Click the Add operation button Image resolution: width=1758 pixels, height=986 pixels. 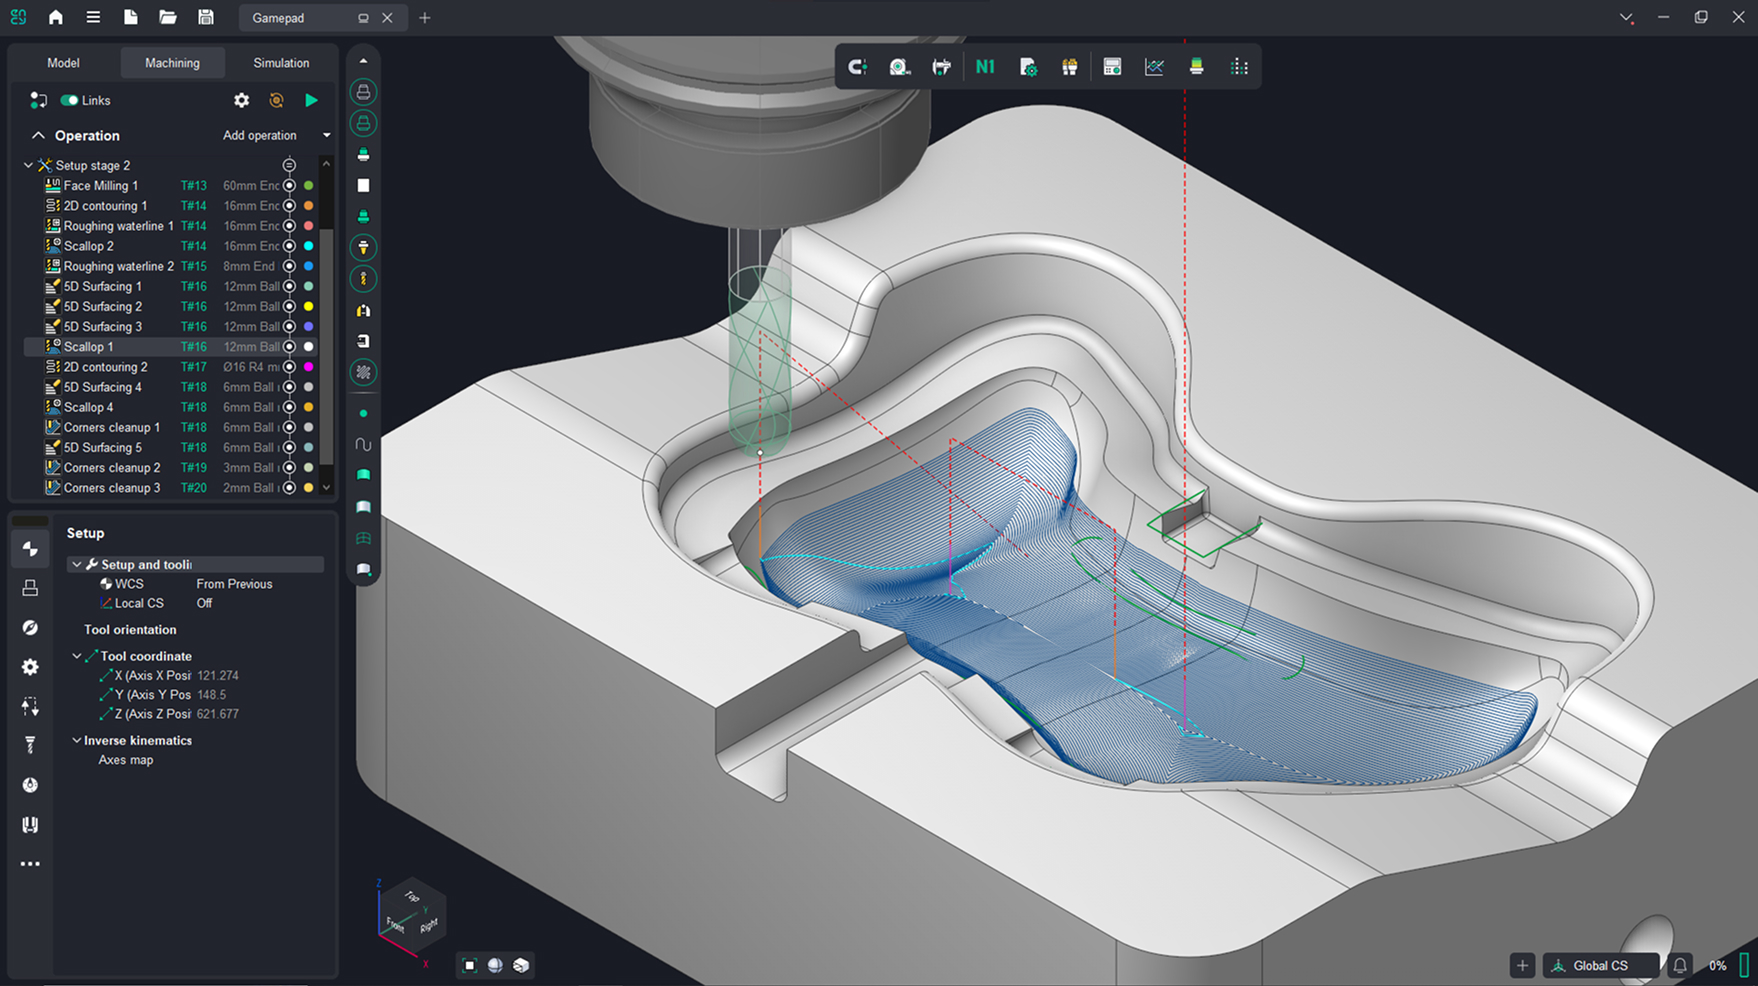[x=260, y=135]
